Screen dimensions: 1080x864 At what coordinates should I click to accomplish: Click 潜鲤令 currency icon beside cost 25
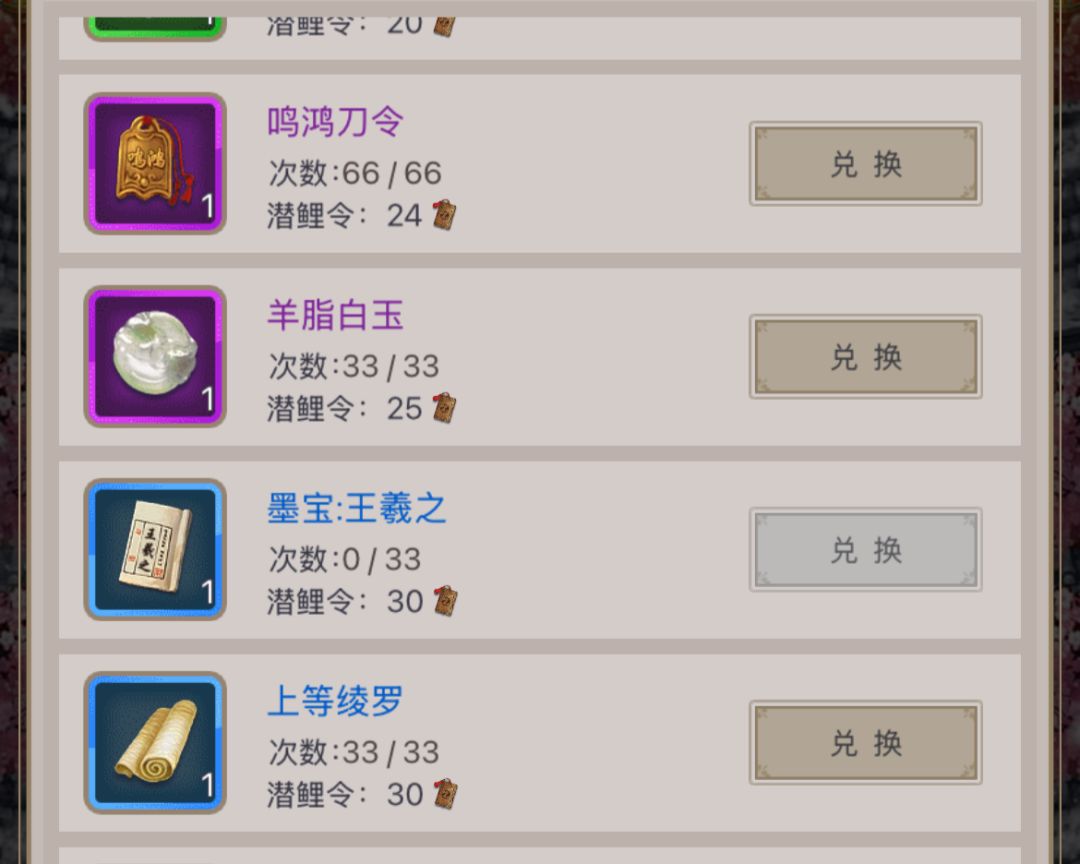tap(444, 408)
